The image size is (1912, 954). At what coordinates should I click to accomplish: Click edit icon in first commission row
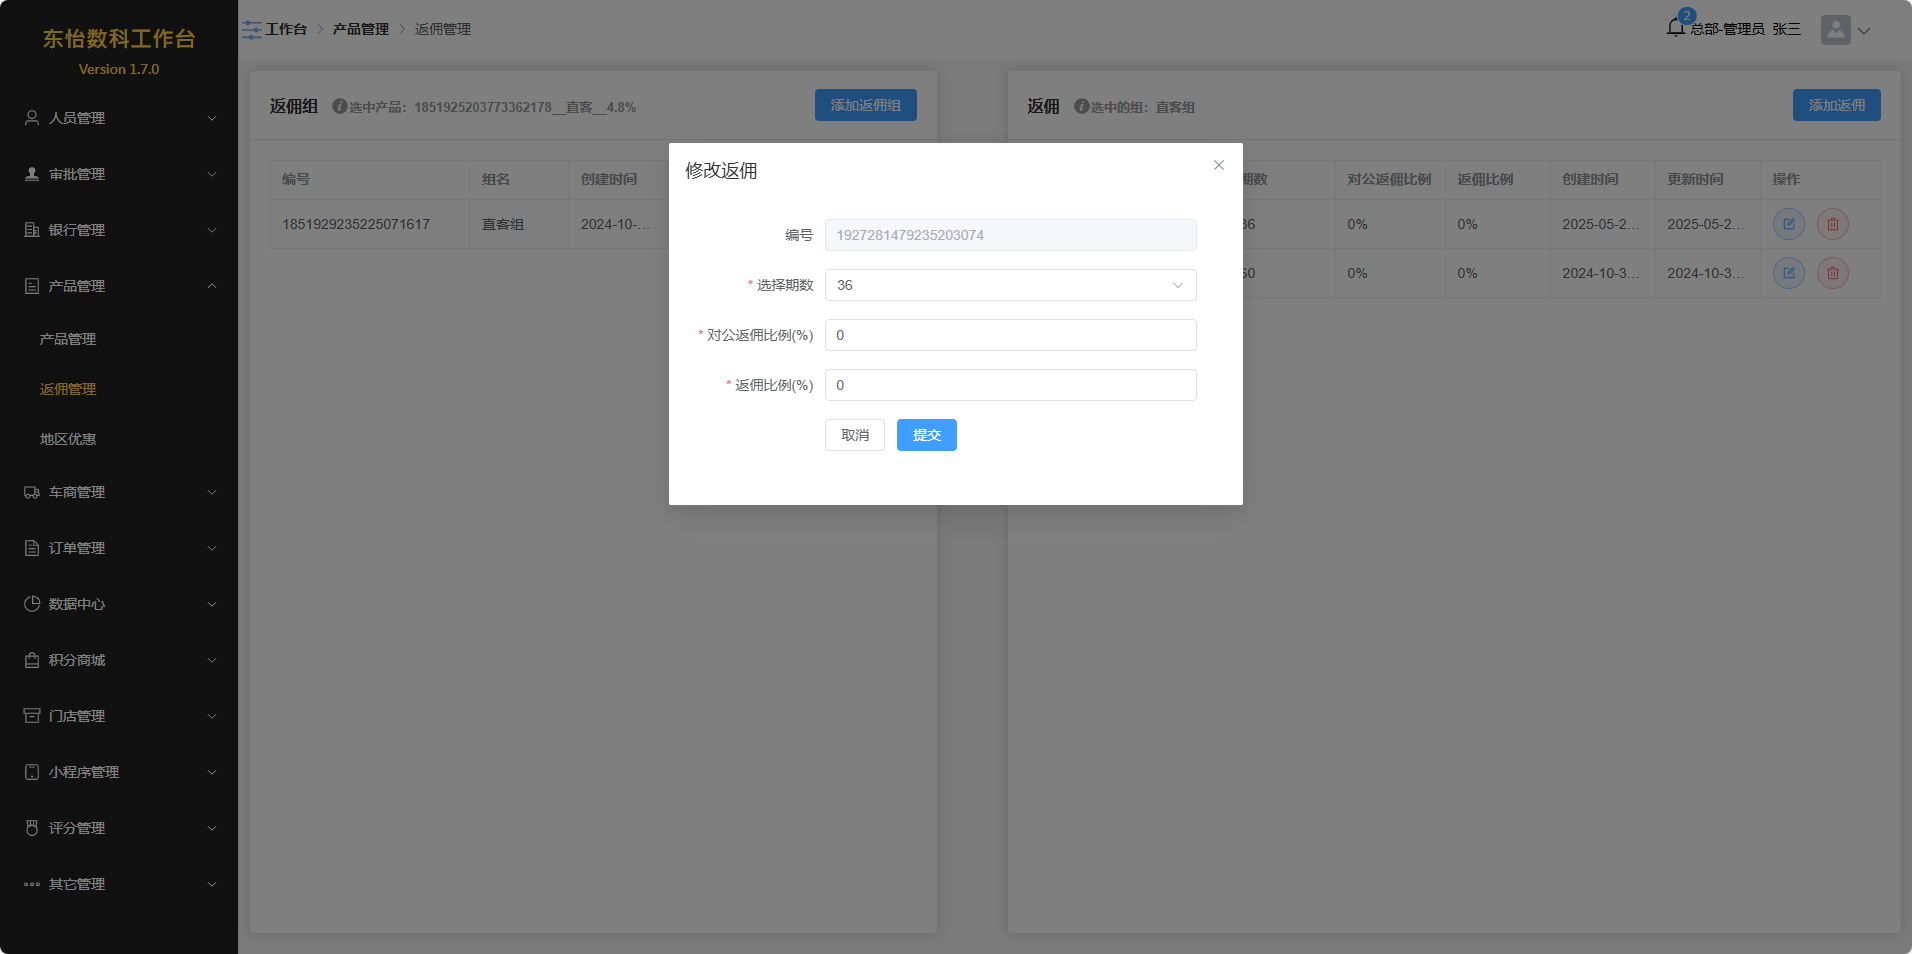[1788, 224]
